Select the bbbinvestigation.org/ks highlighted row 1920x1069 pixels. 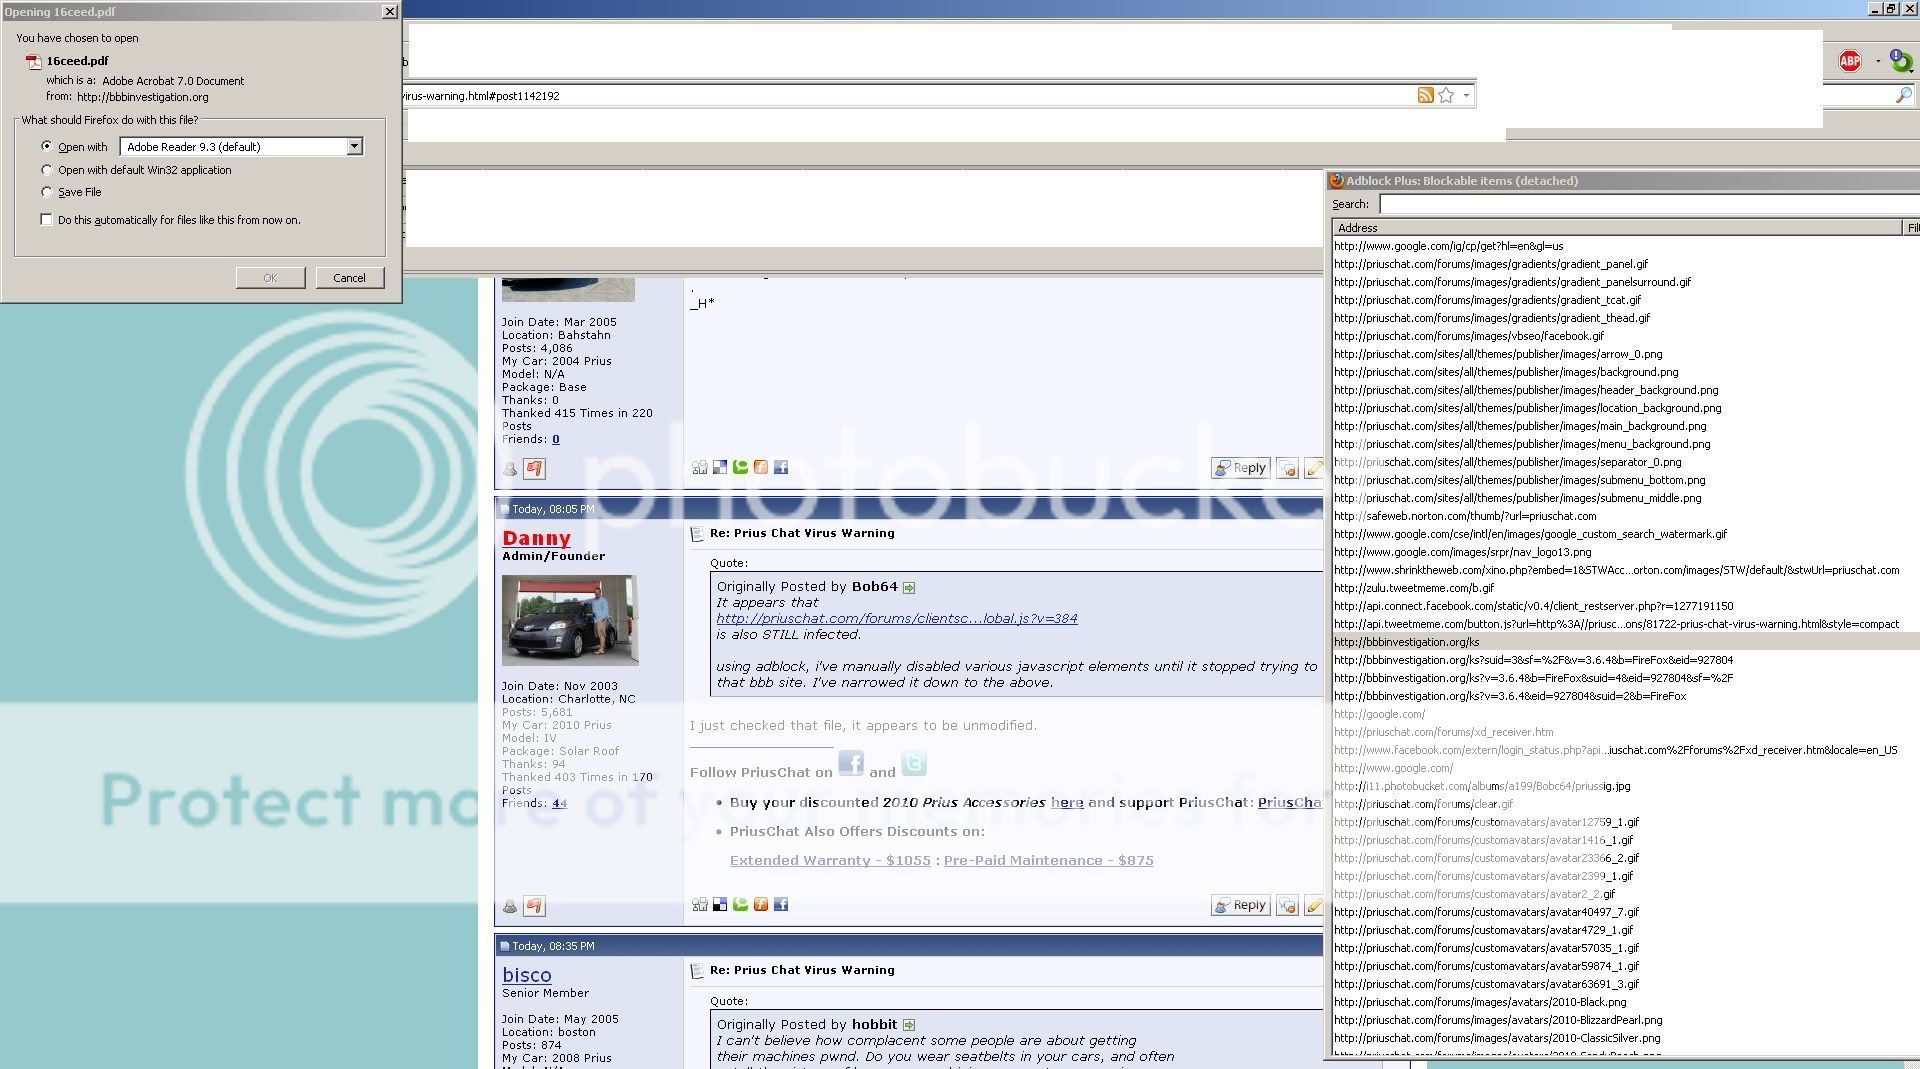(x=1626, y=642)
